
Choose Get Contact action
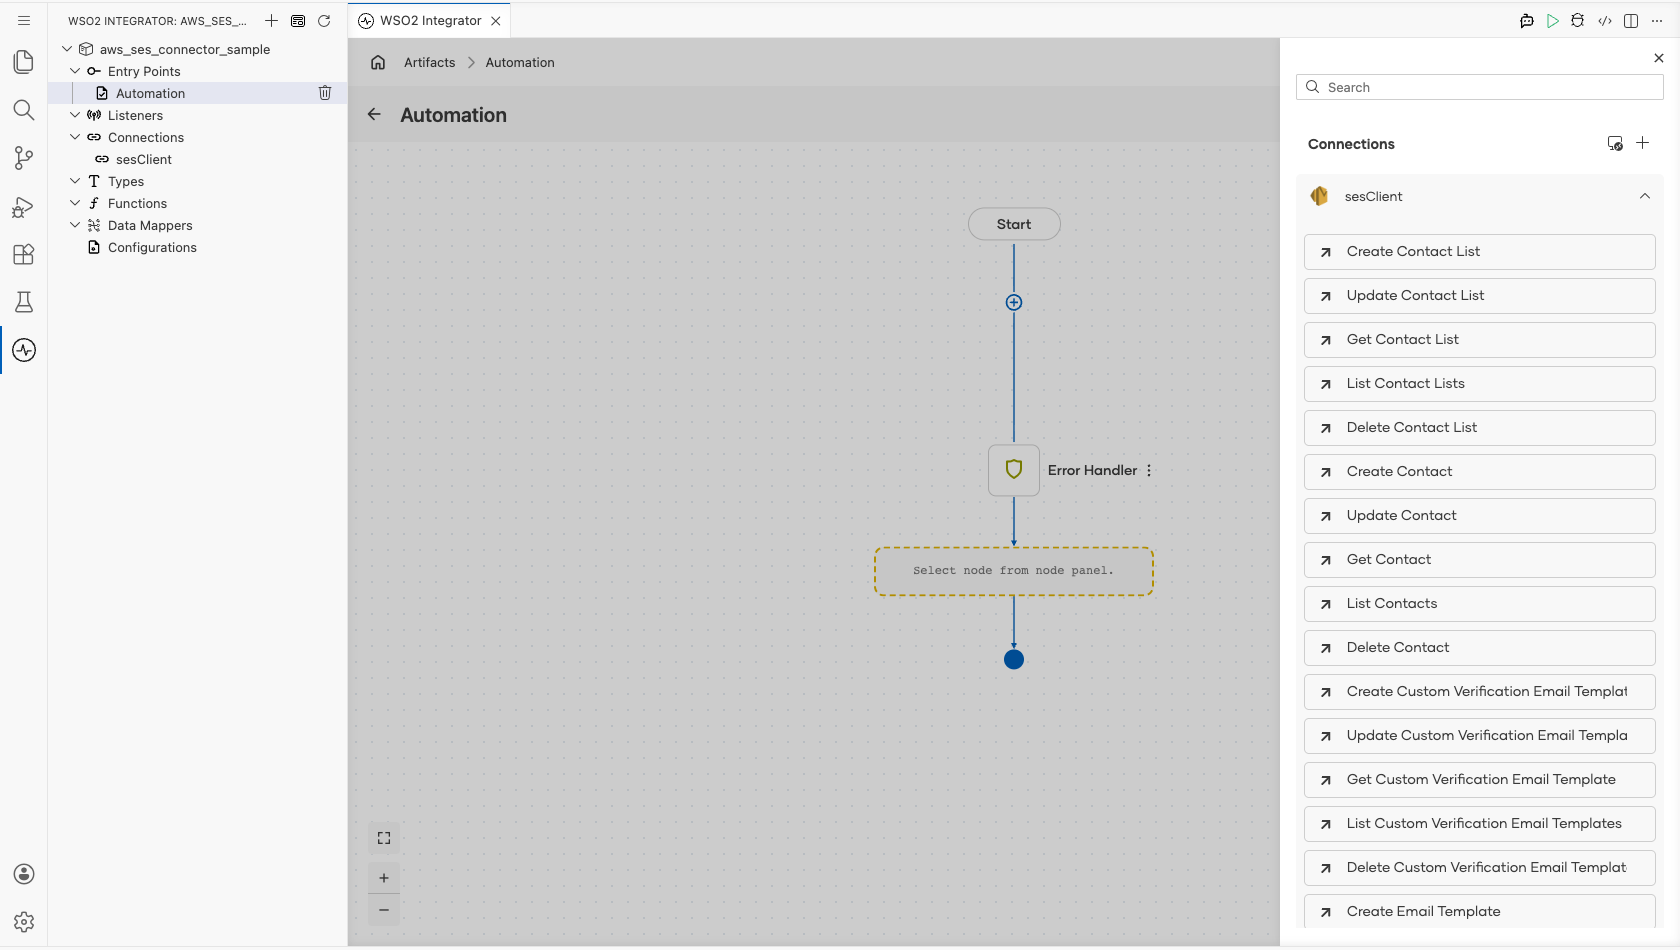[x=1479, y=560]
